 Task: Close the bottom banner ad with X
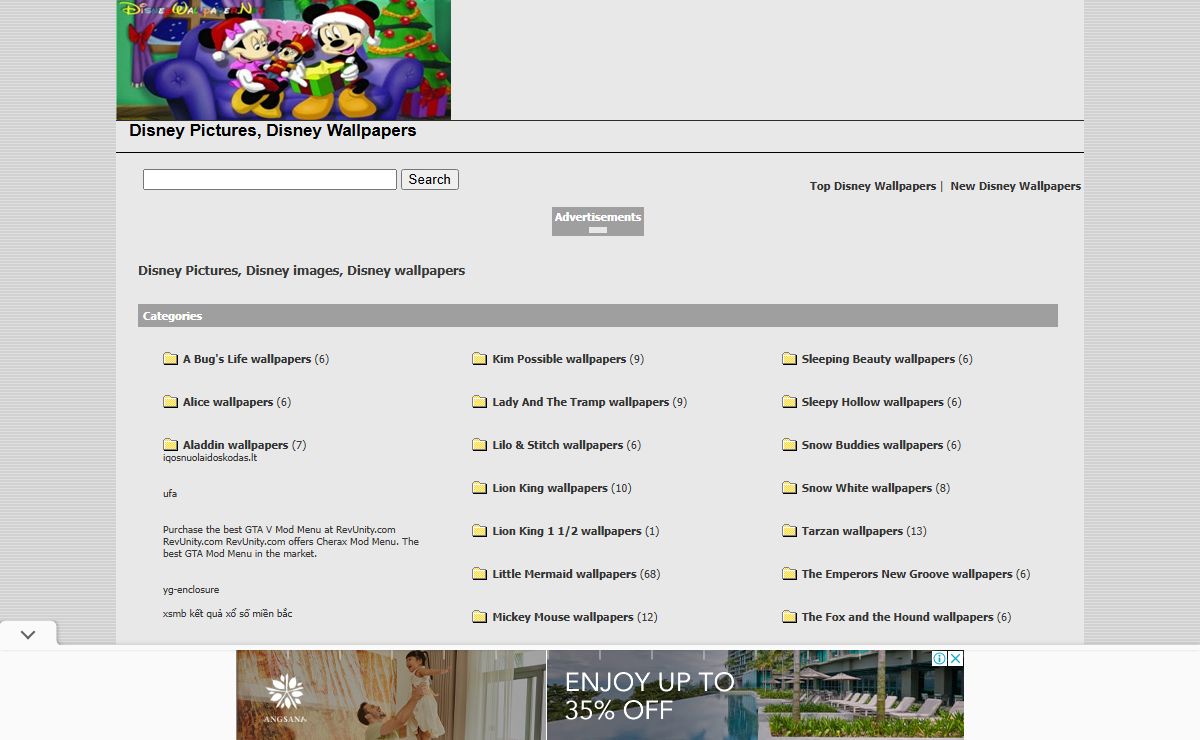pos(956,658)
